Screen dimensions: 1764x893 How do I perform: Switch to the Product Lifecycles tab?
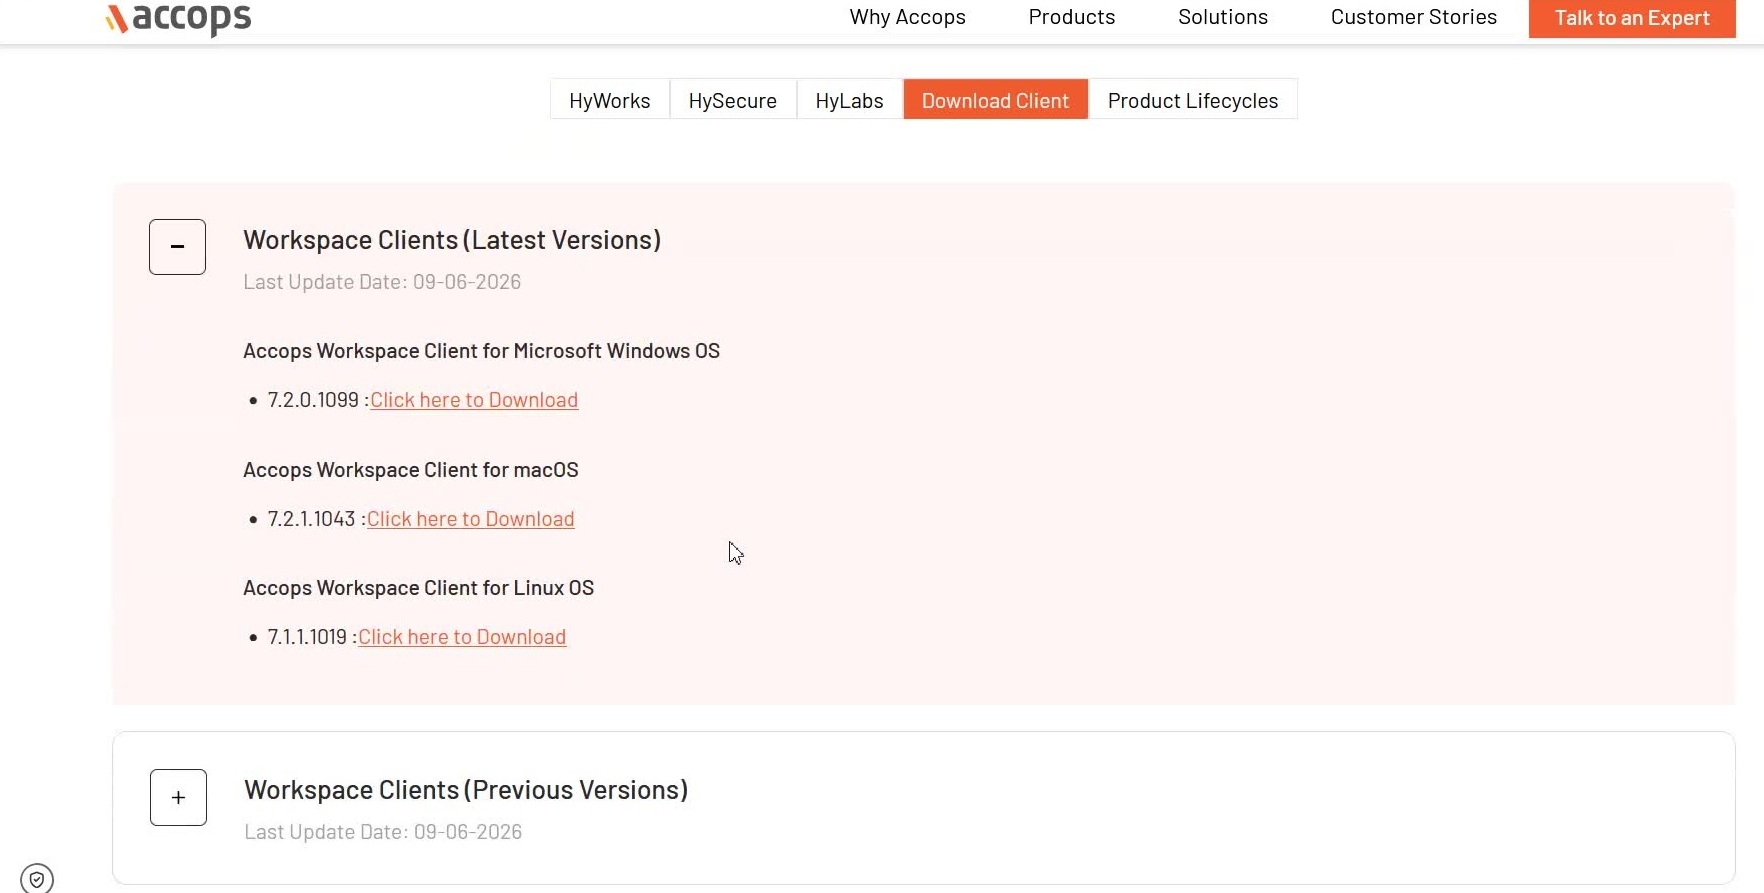pos(1193,100)
